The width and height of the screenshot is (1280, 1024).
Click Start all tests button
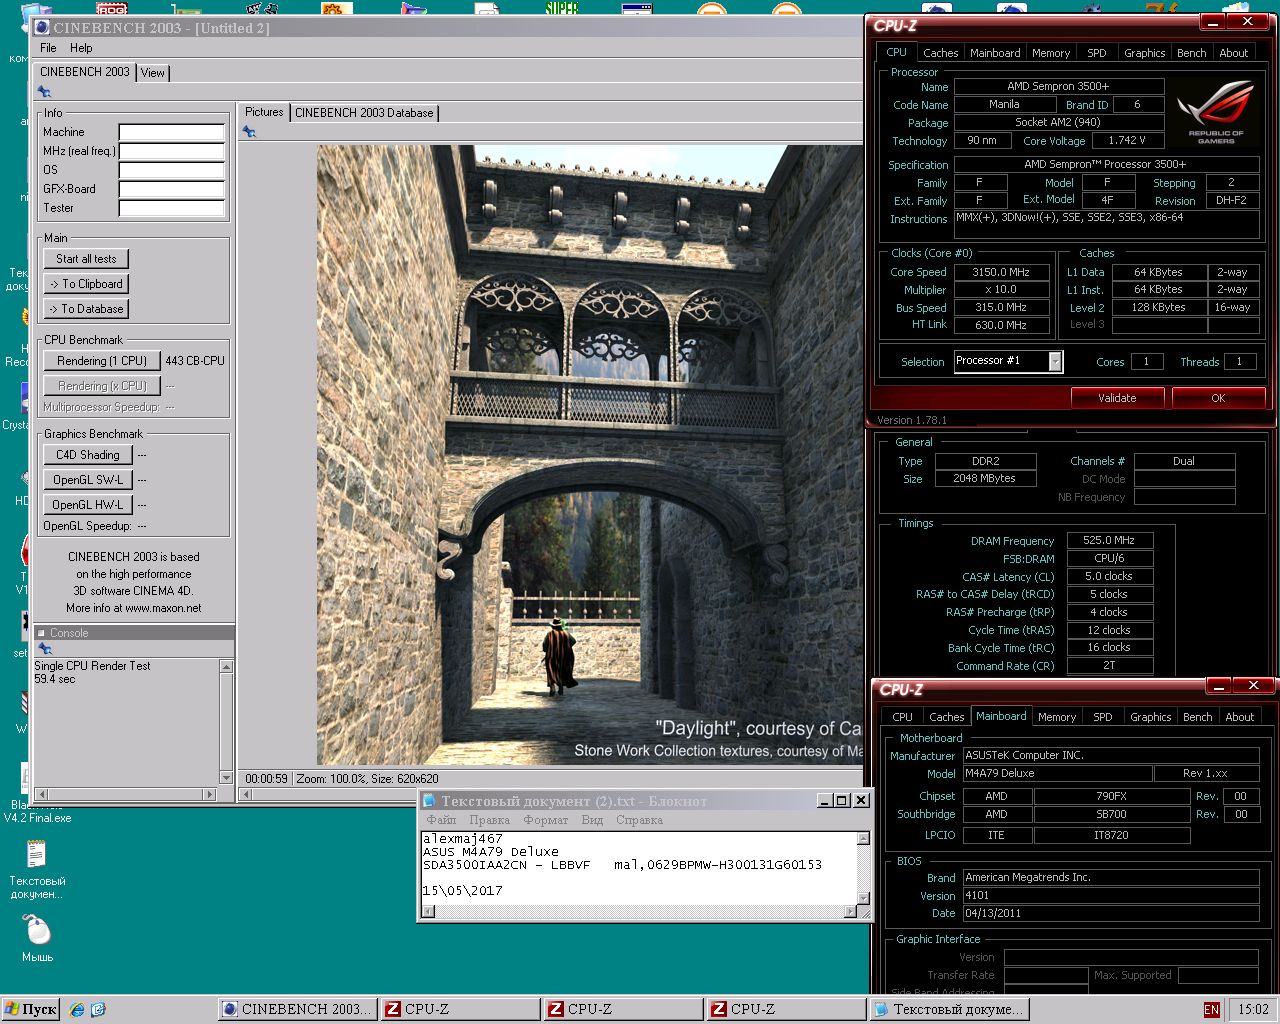pyautogui.click(x=86, y=259)
